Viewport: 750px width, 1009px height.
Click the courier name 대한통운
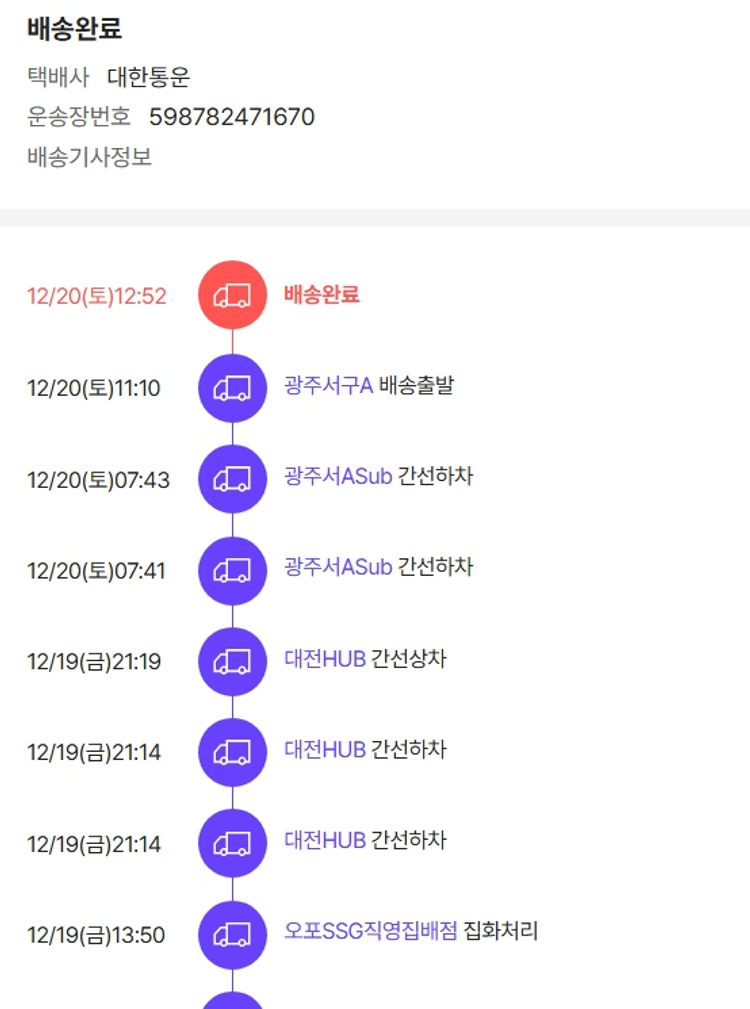click(148, 77)
